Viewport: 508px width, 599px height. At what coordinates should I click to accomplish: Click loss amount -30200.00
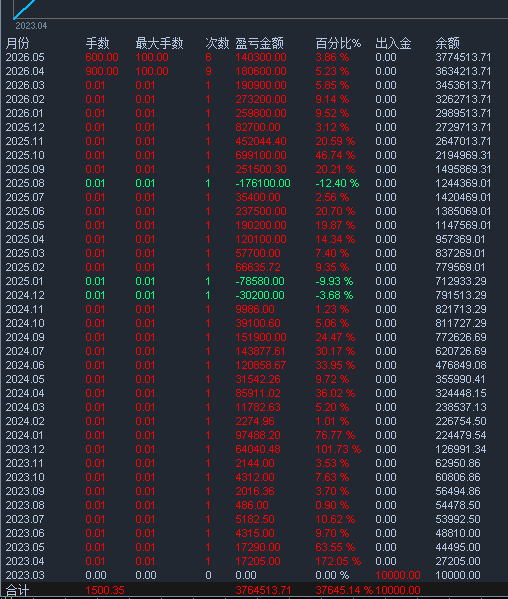tap(260, 295)
